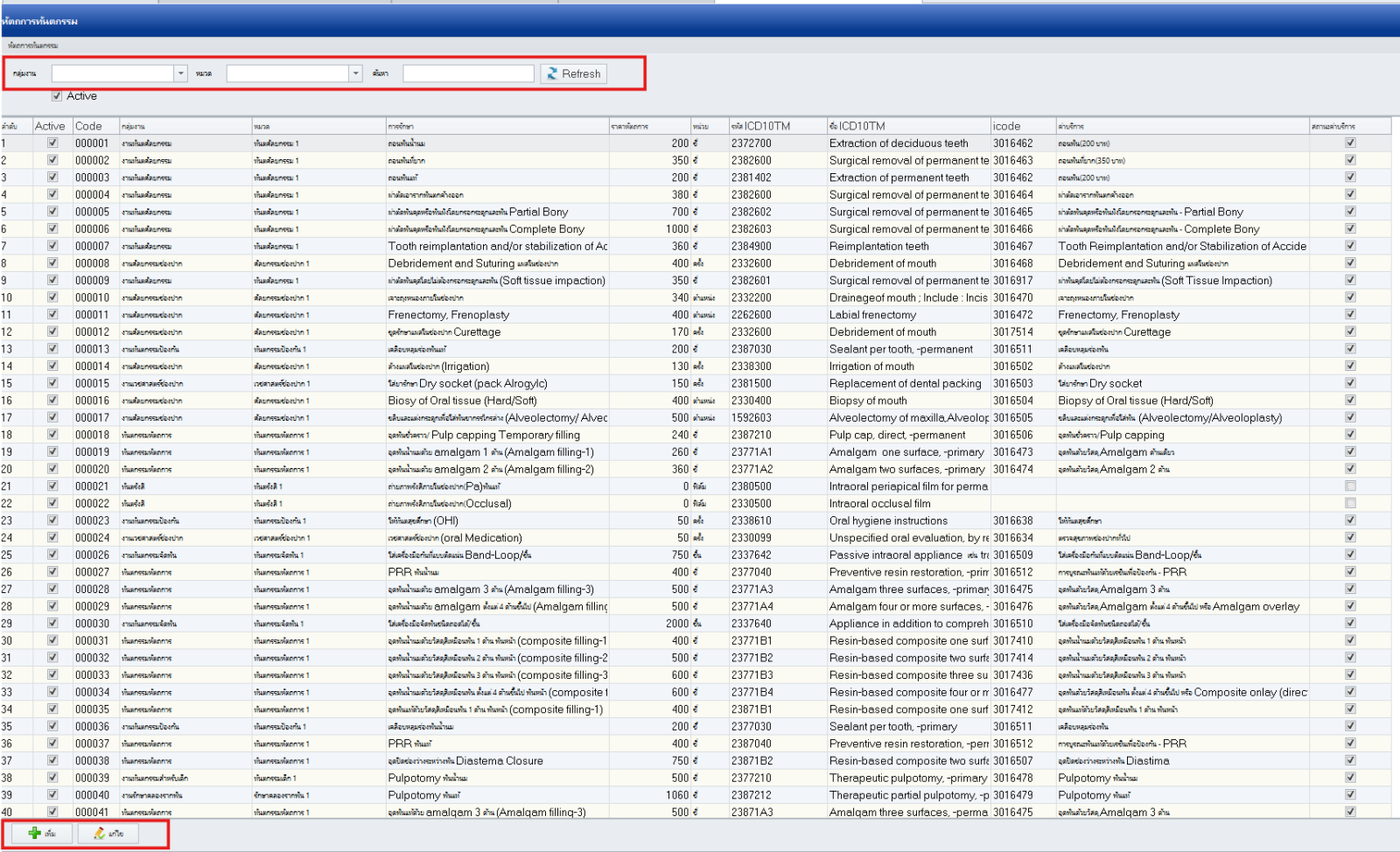
Task: Toggle service status box for row 000016
Action: coord(1351,400)
